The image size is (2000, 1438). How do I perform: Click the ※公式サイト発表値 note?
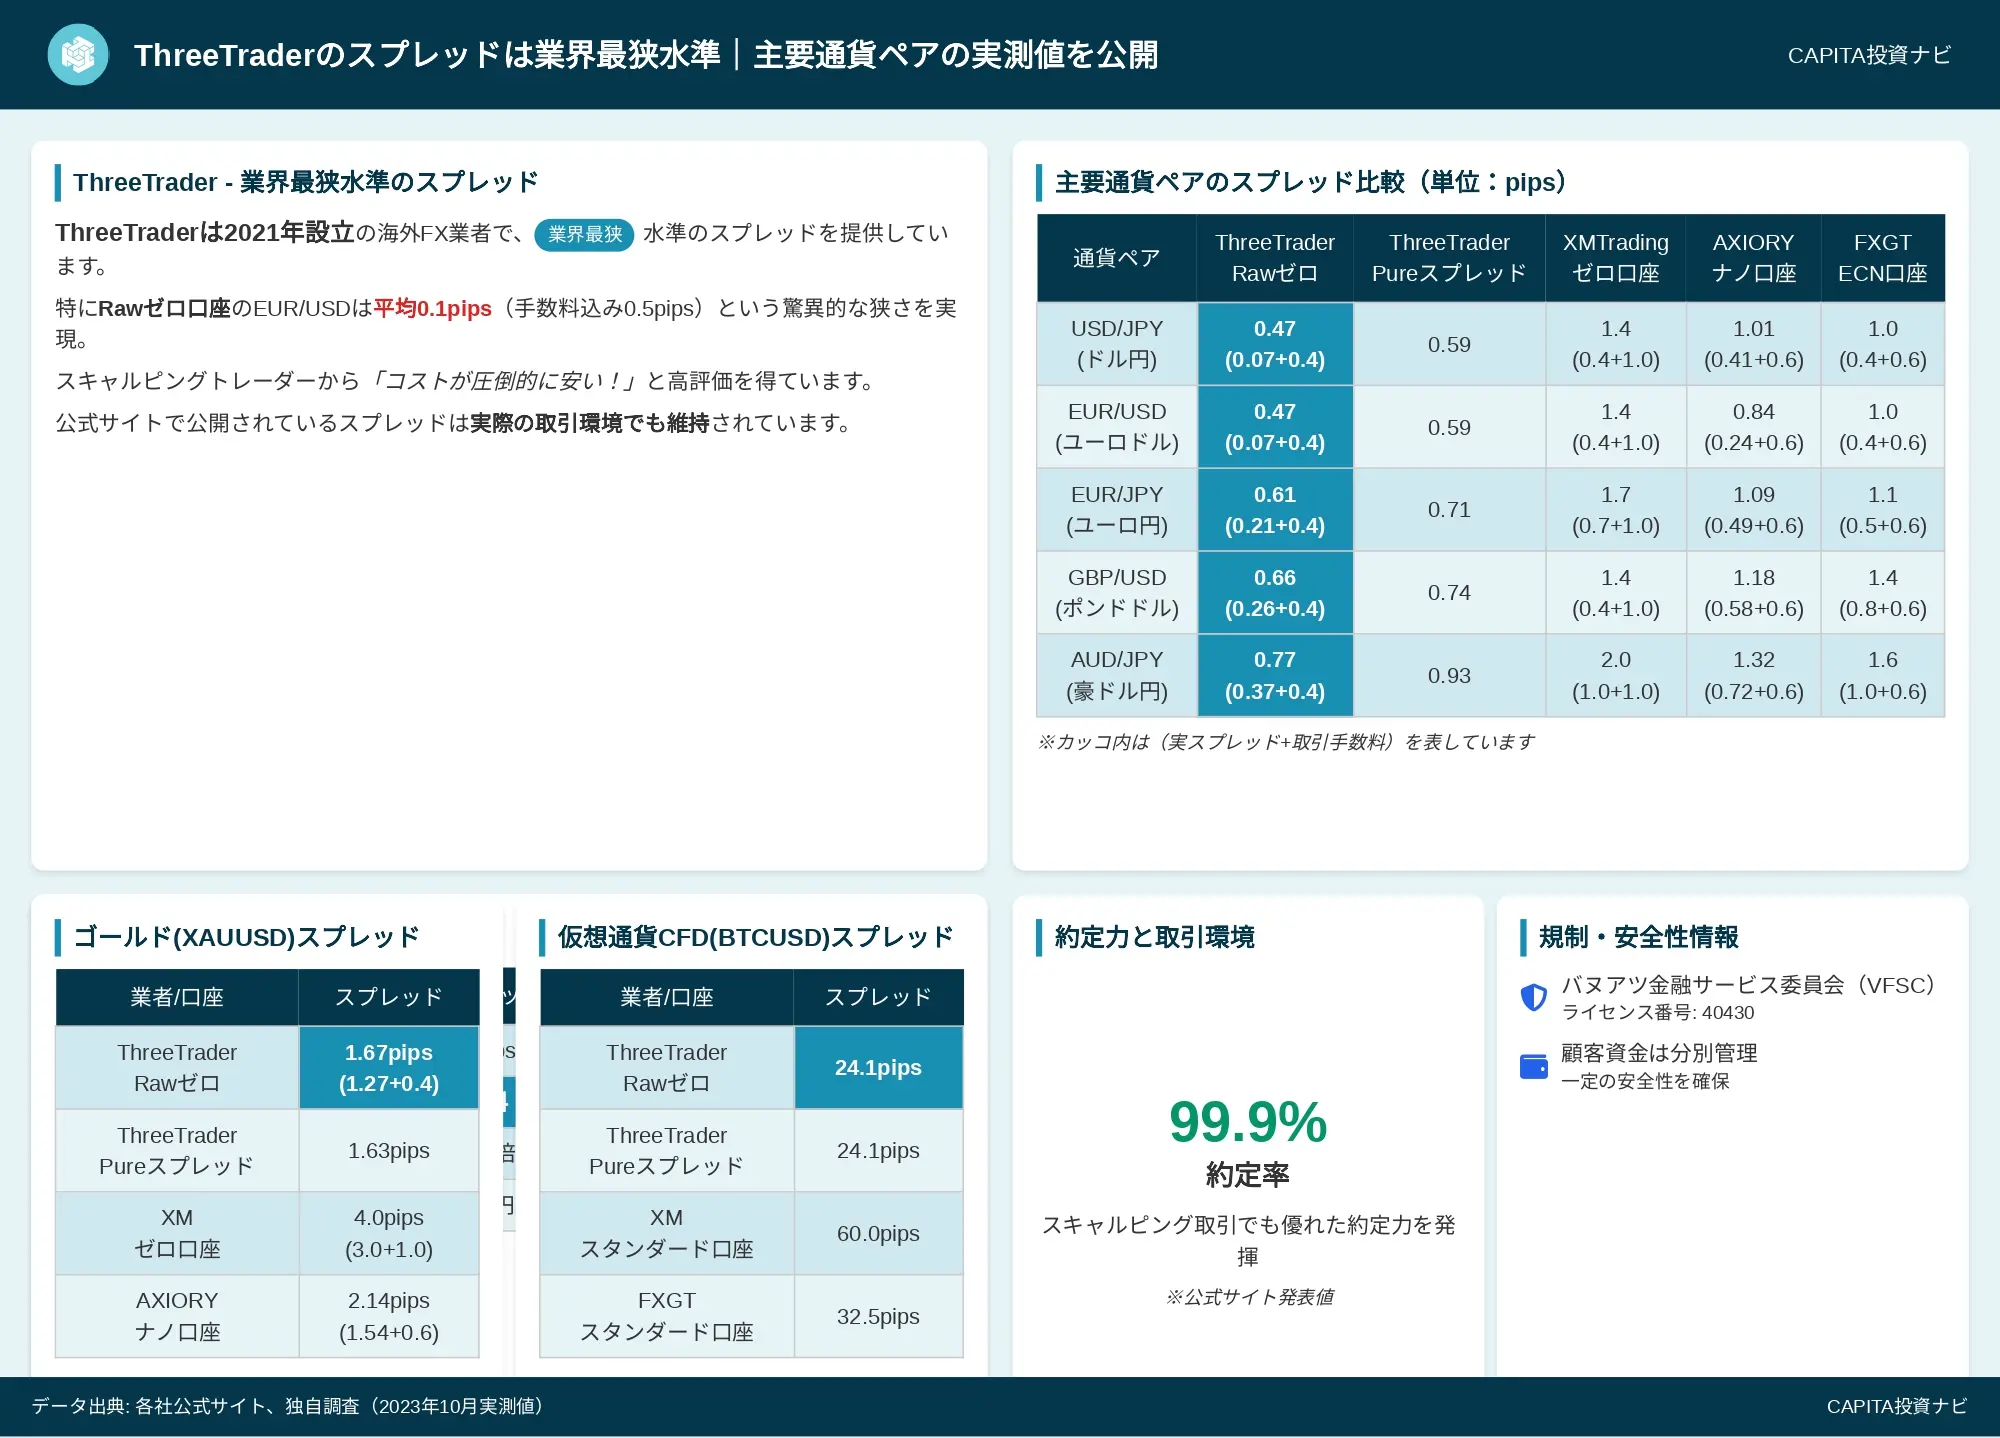pyautogui.click(x=1248, y=1297)
